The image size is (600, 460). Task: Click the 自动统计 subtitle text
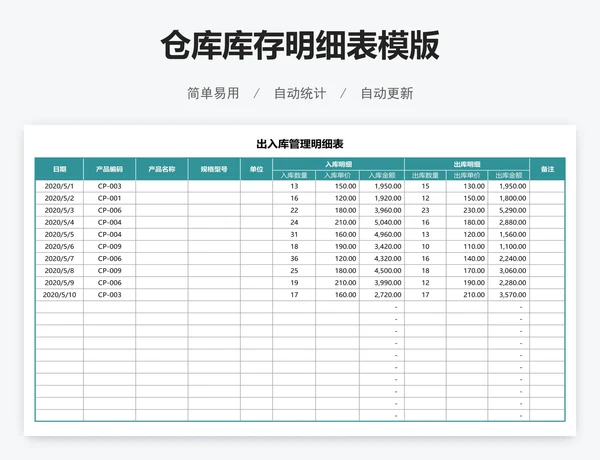pos(300,93)
